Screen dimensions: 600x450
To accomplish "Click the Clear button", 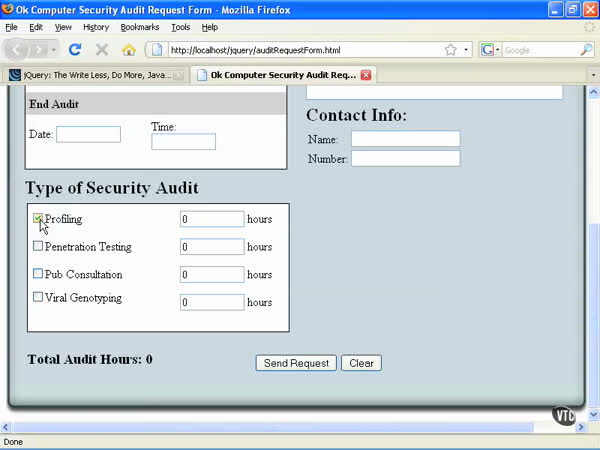I will tap(361, 363).
